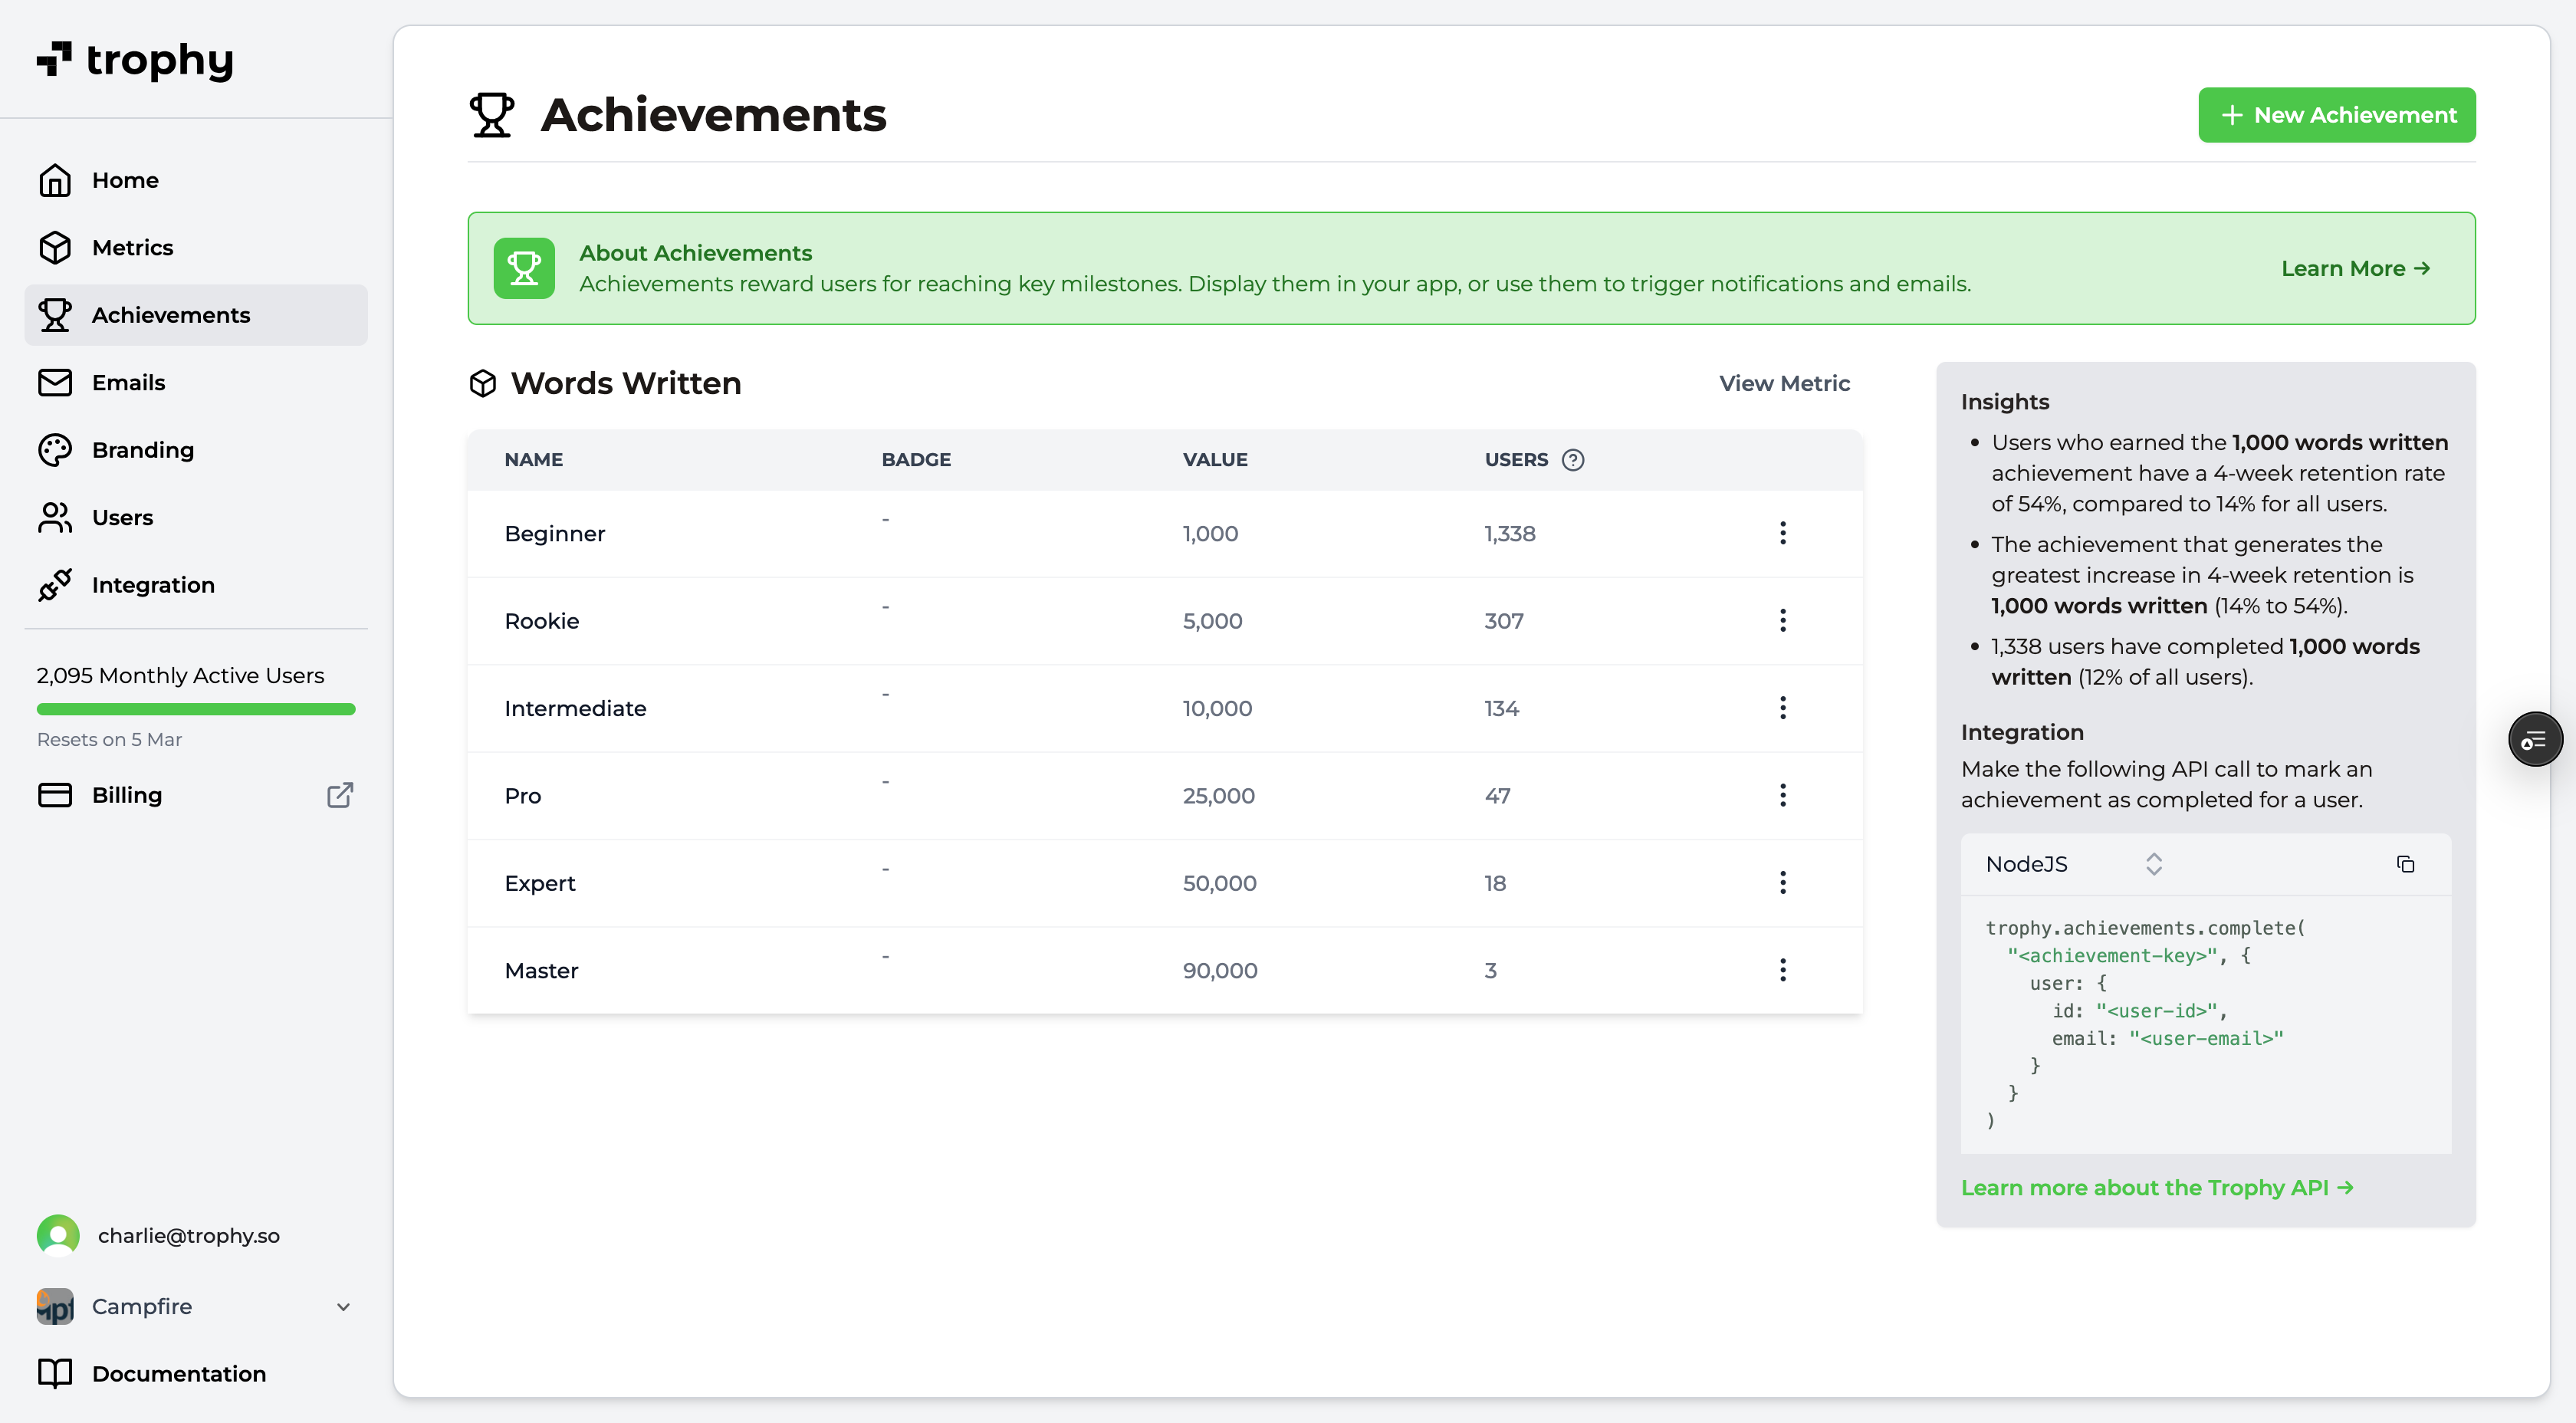Click the Emails envelope icon
The width and height of the screenshot is (2576, 1423).
[55, 382]
